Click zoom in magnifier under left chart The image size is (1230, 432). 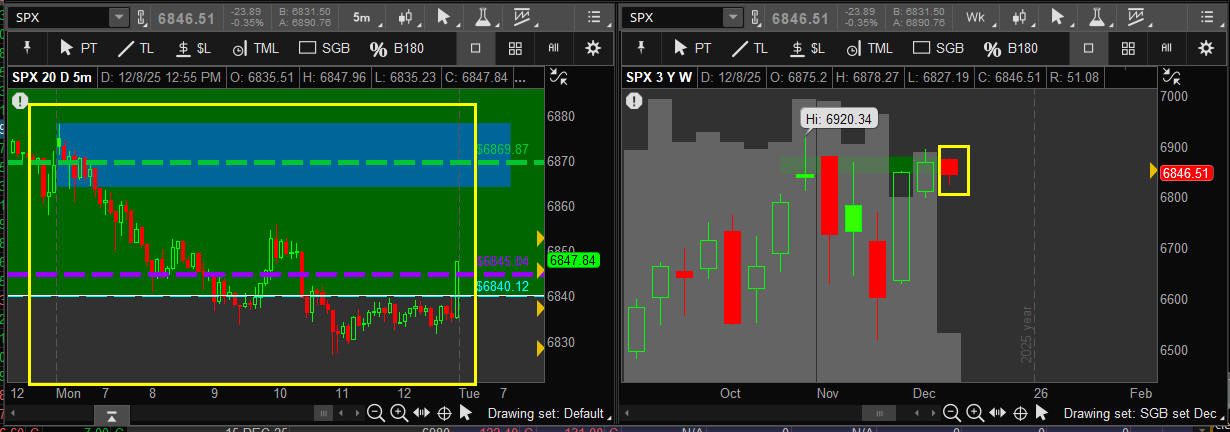399,413
